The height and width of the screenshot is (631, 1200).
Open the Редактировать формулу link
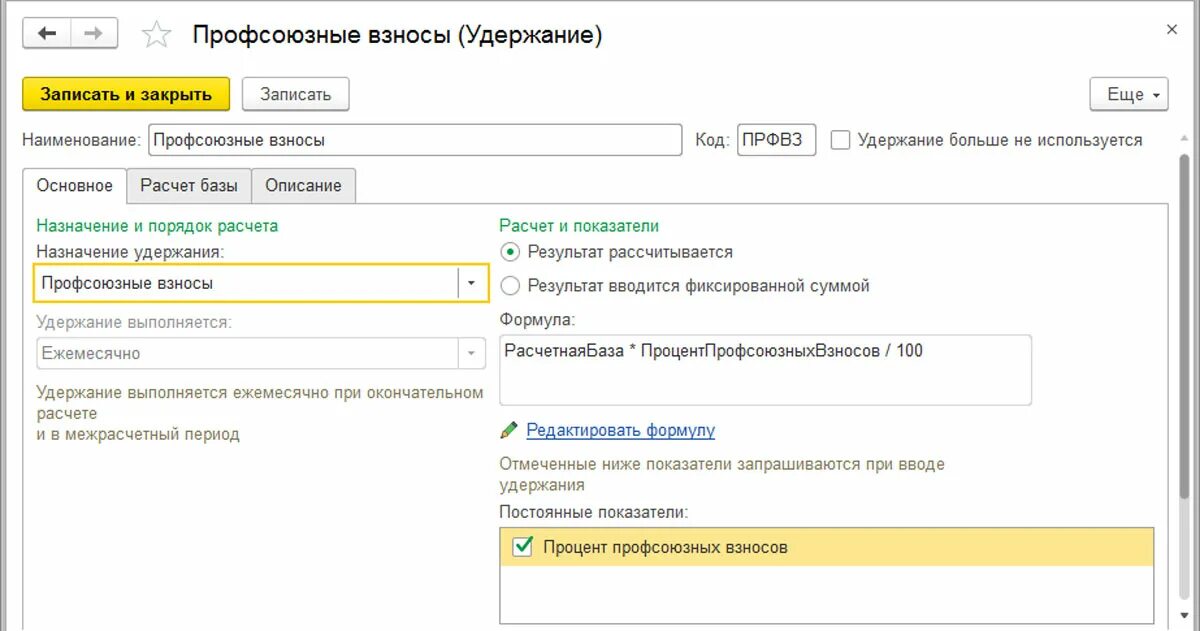tap(622, 430)
